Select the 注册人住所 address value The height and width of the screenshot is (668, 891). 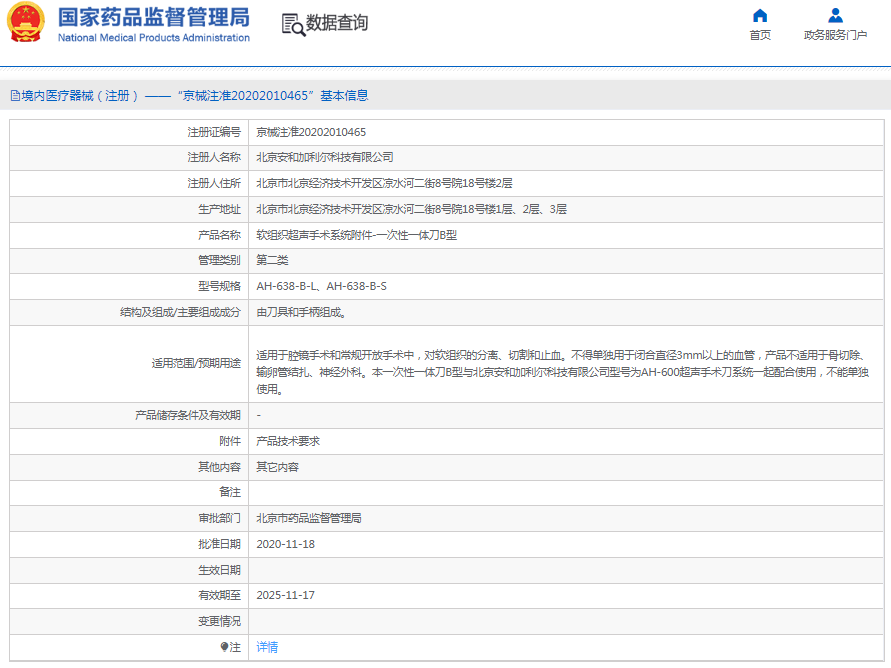coord(384,183)
